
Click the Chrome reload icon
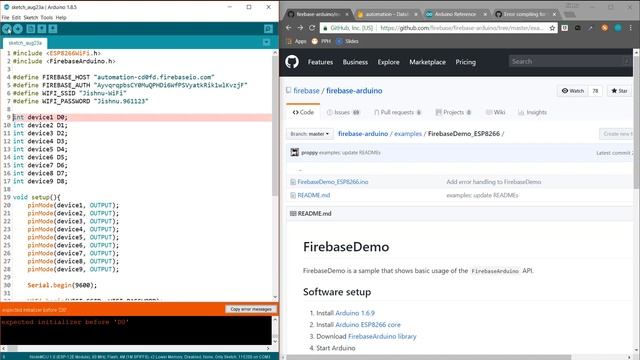tap(312, 28)
